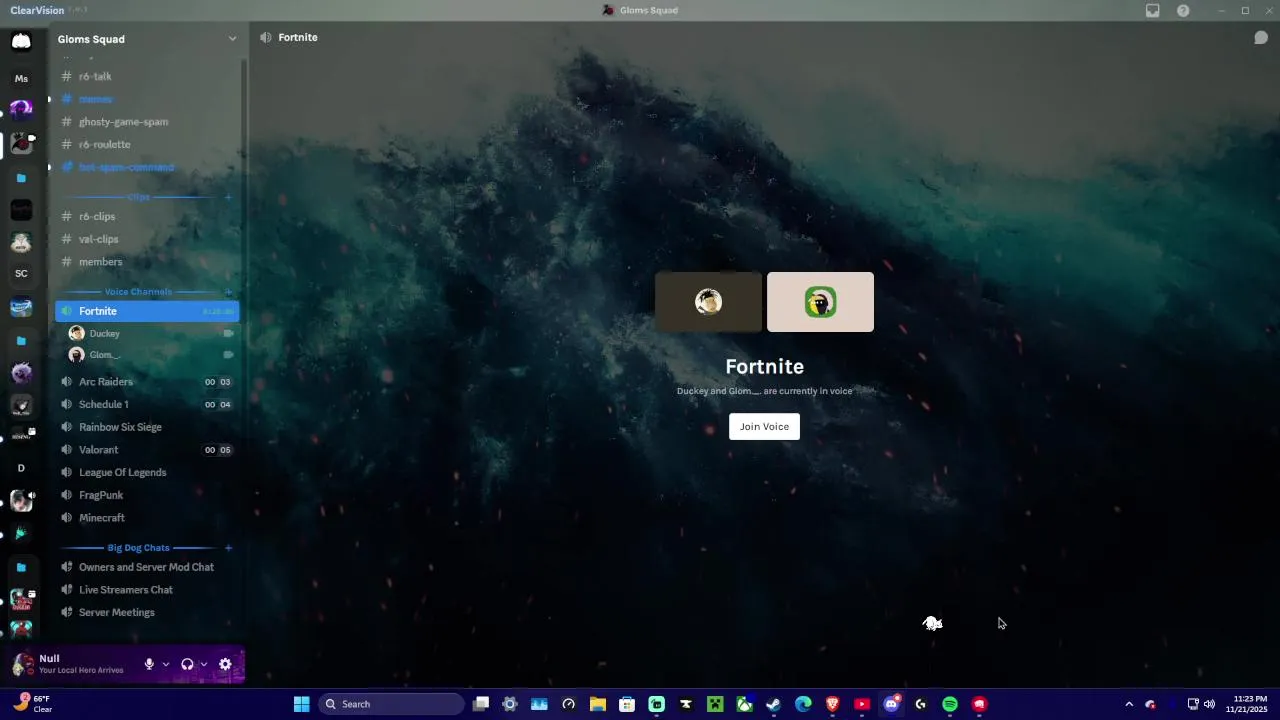The width and height of the screenshot is (1280, 720).
Task: Open Minecraft launcher from taskbar
Action: 715,704
